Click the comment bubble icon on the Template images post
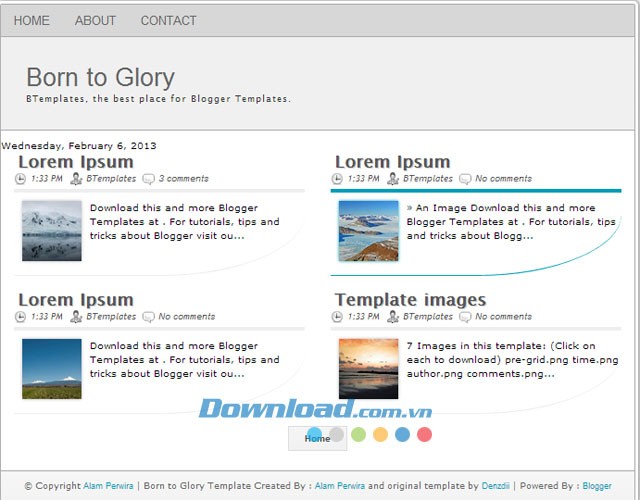This screenshot has width=640, height=500. coord(465,317)
